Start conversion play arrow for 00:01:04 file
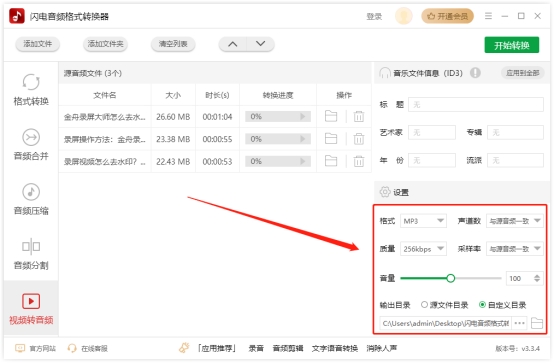Image resolution: width=554 pixels, height=363 pixels. 302,116
